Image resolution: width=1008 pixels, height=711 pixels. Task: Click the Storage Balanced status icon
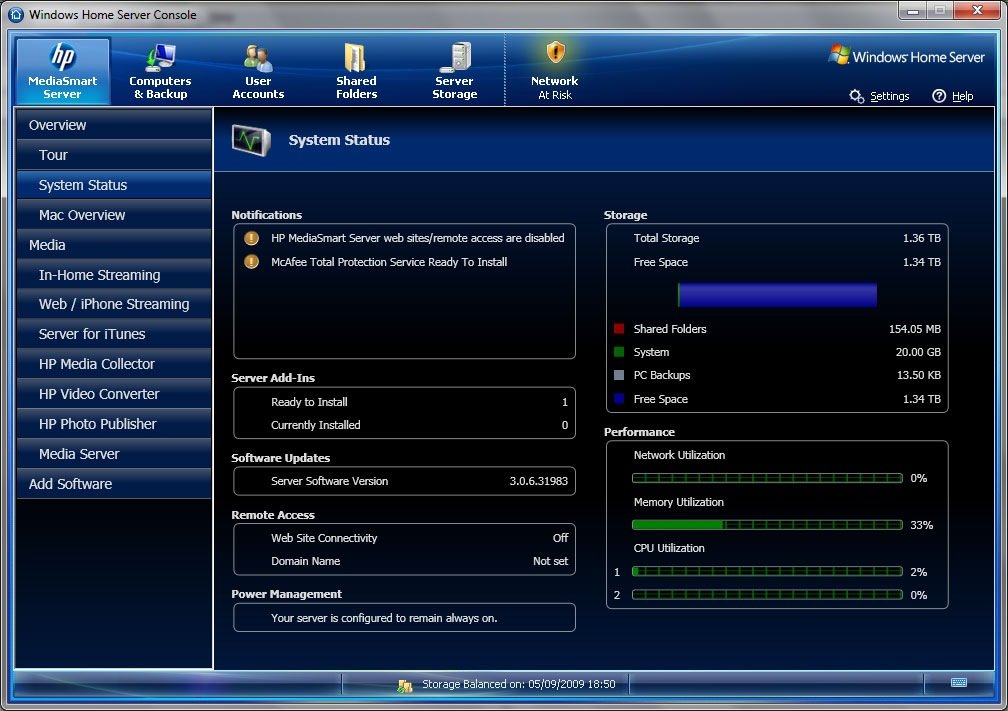[x=404, y=685]
